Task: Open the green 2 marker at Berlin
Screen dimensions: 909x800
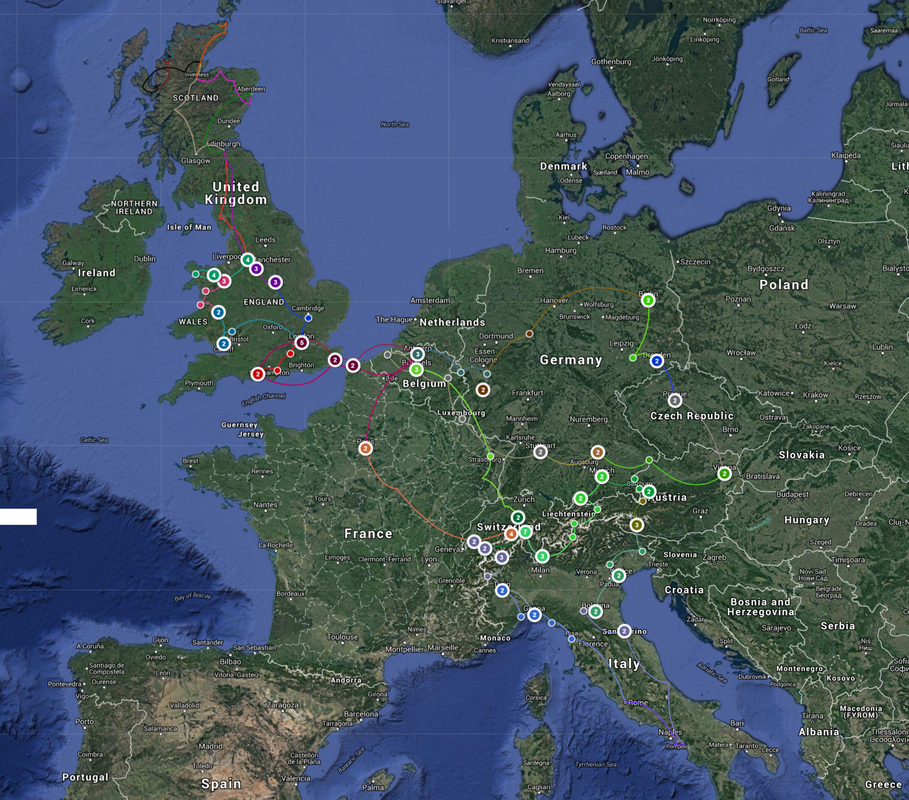Action: [x=648, y=300]
